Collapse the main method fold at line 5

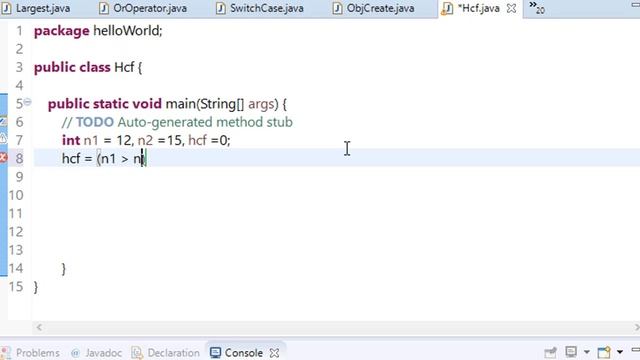click(x=27, y=102)
